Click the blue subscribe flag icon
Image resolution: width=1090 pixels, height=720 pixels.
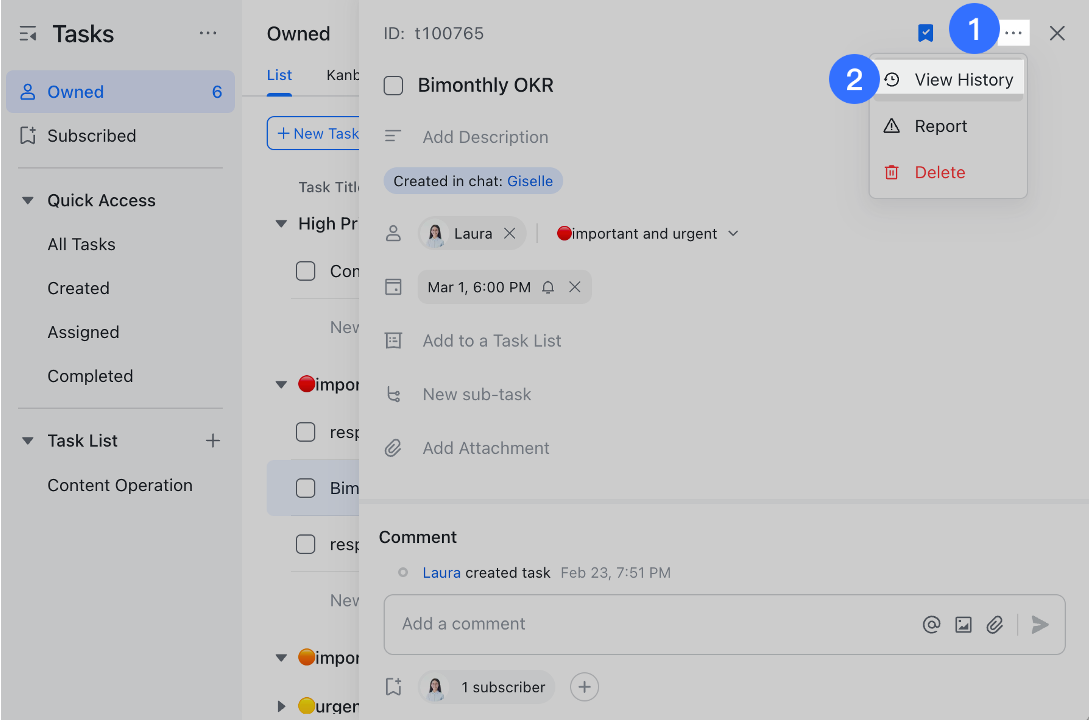point(924,32)
